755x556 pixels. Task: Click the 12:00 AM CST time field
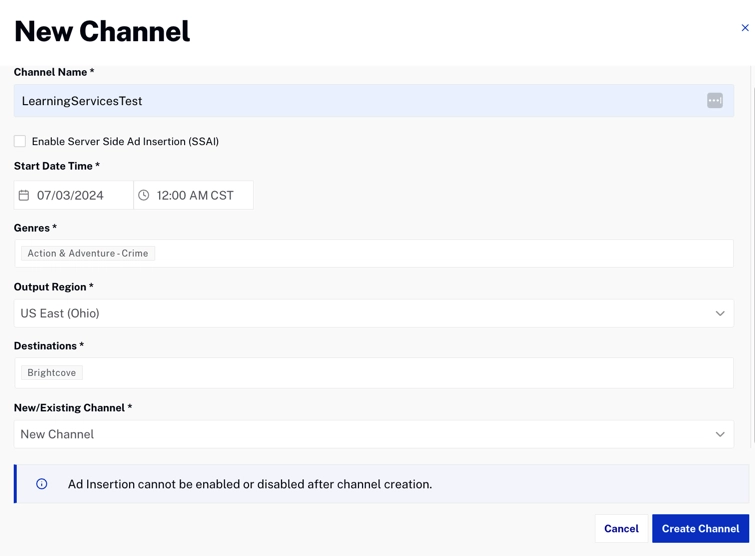[200, 195]
